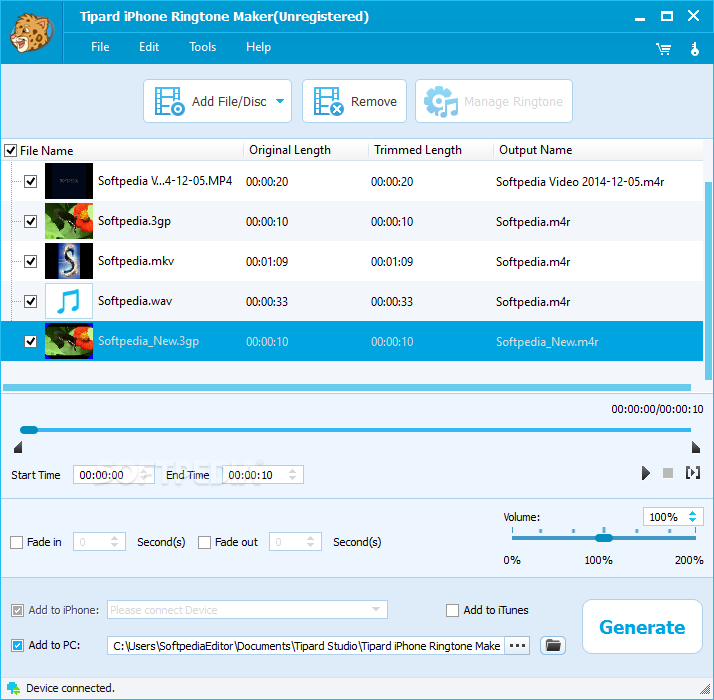Click the Softpedia_New.m4r output name
This screenshot has height=700, width=714.
click(547, 342)
